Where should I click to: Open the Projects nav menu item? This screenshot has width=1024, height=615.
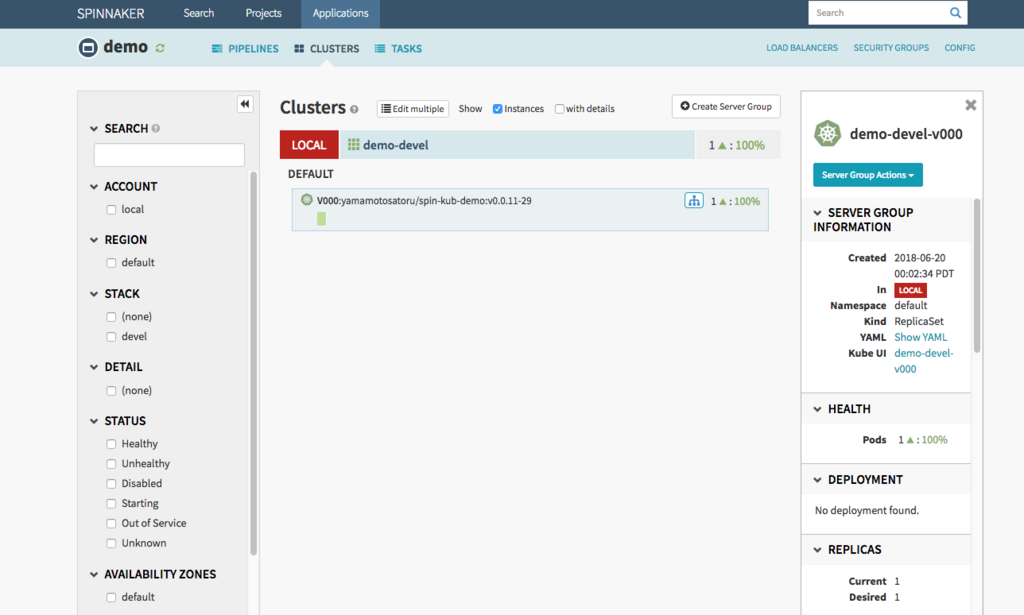click(x=263, y=13)
